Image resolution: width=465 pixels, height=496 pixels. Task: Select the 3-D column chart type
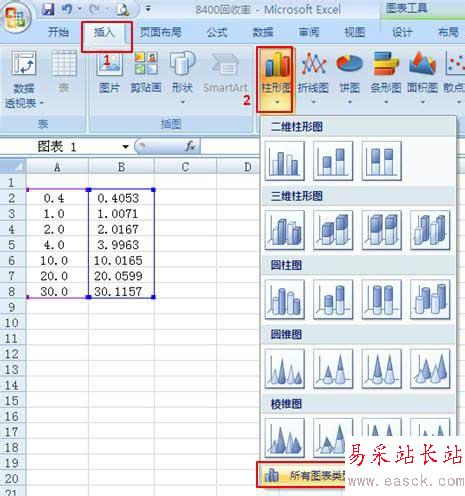tap(430, 230)
